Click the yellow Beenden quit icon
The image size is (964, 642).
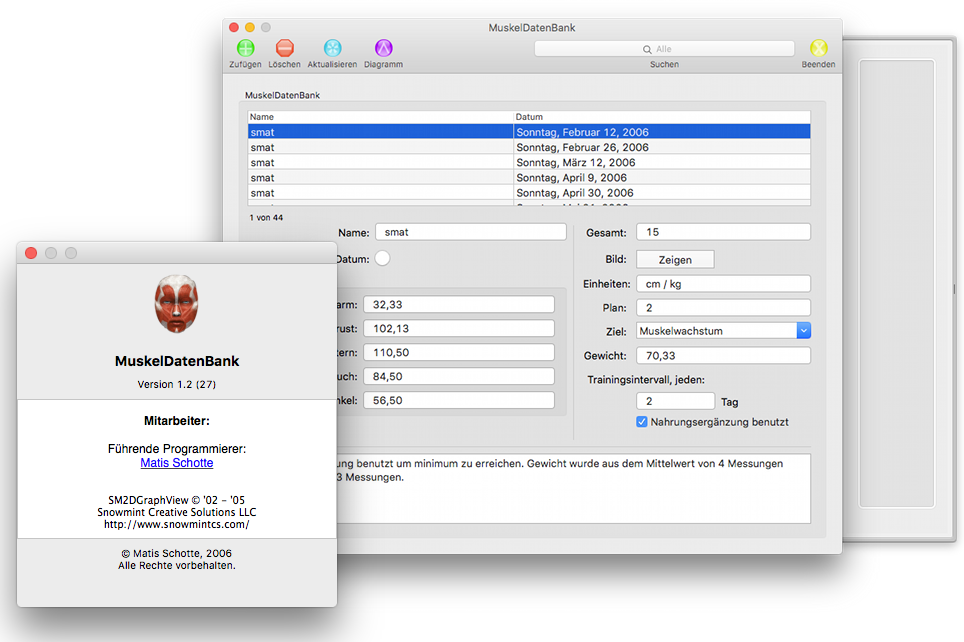click(818, 48)
